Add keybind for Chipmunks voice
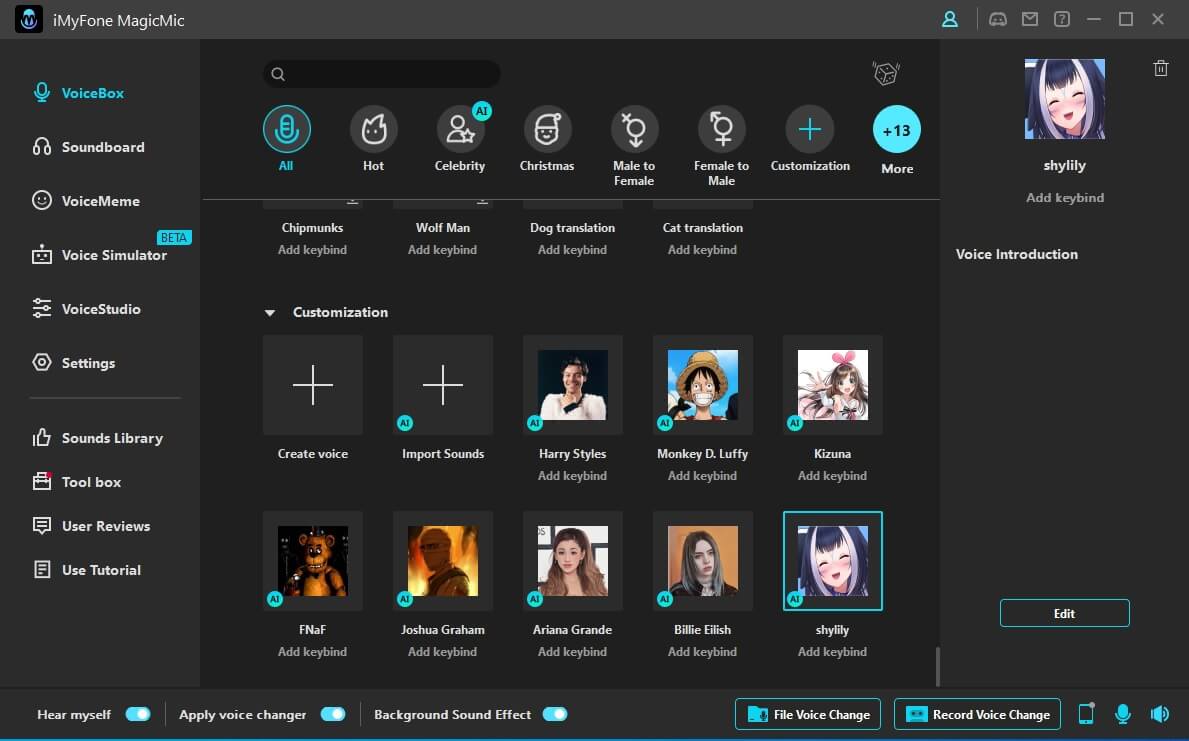The image size is (1189, 741). coord(312,250)
